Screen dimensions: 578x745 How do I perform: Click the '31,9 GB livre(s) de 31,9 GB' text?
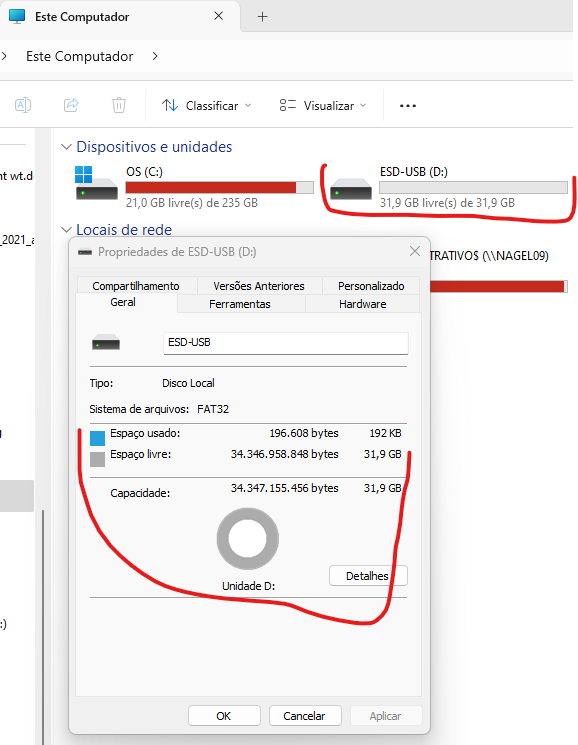point(447,203)
